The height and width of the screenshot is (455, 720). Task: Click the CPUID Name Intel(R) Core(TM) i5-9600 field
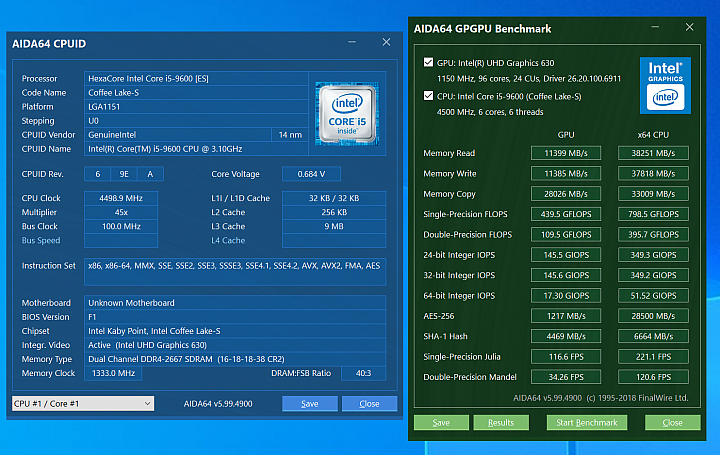click(x=196, y=149)
